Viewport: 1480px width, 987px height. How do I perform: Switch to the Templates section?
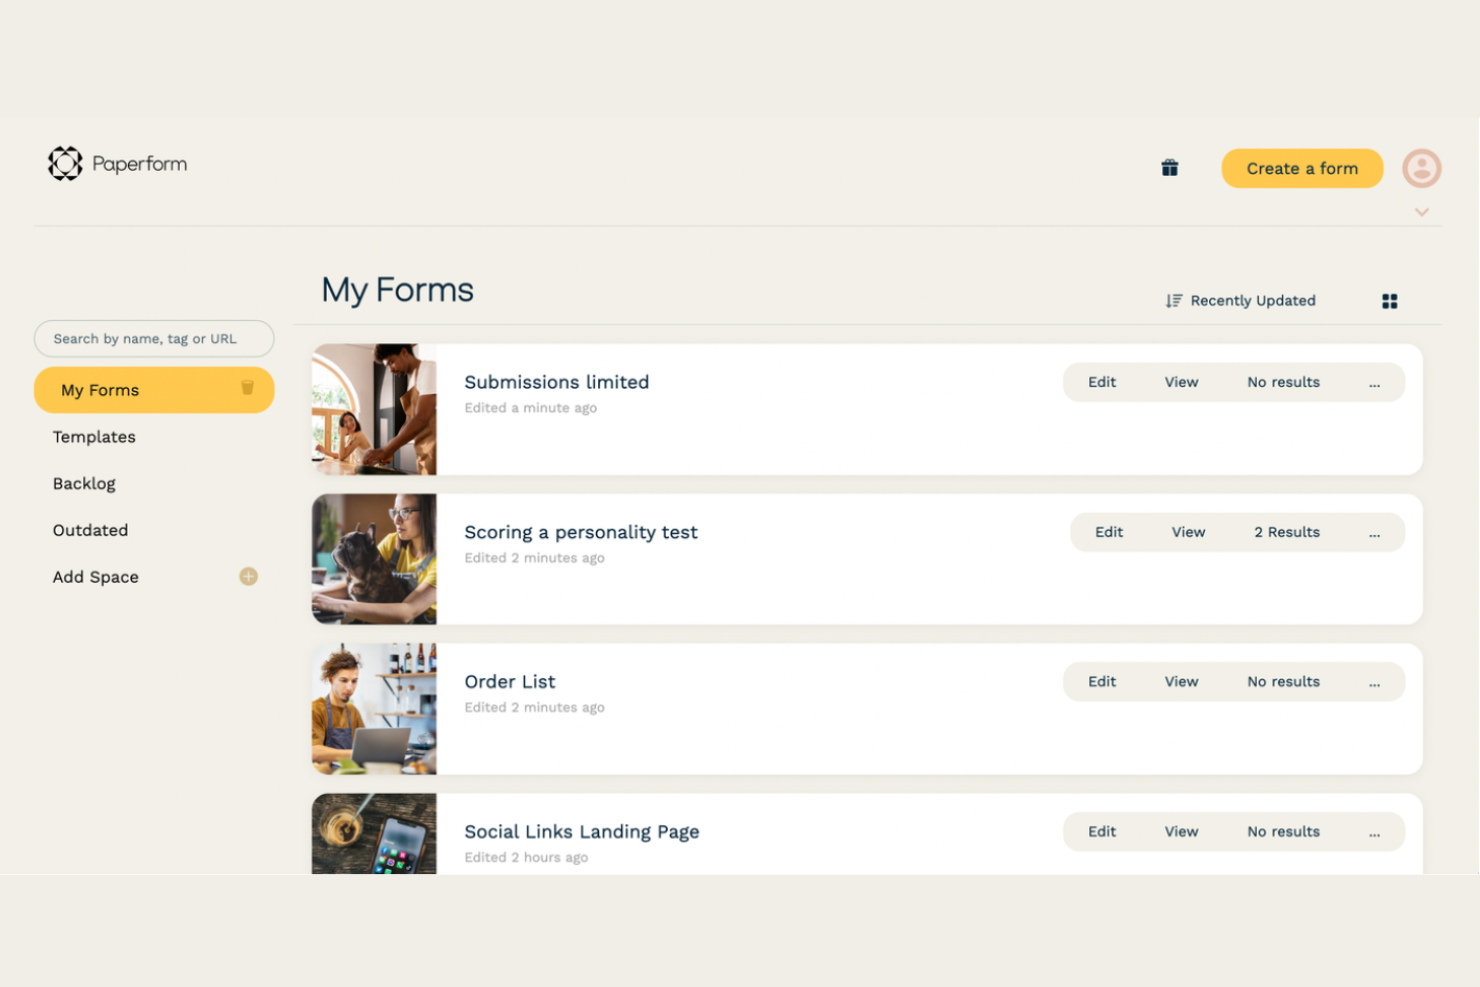pos(94,437)
